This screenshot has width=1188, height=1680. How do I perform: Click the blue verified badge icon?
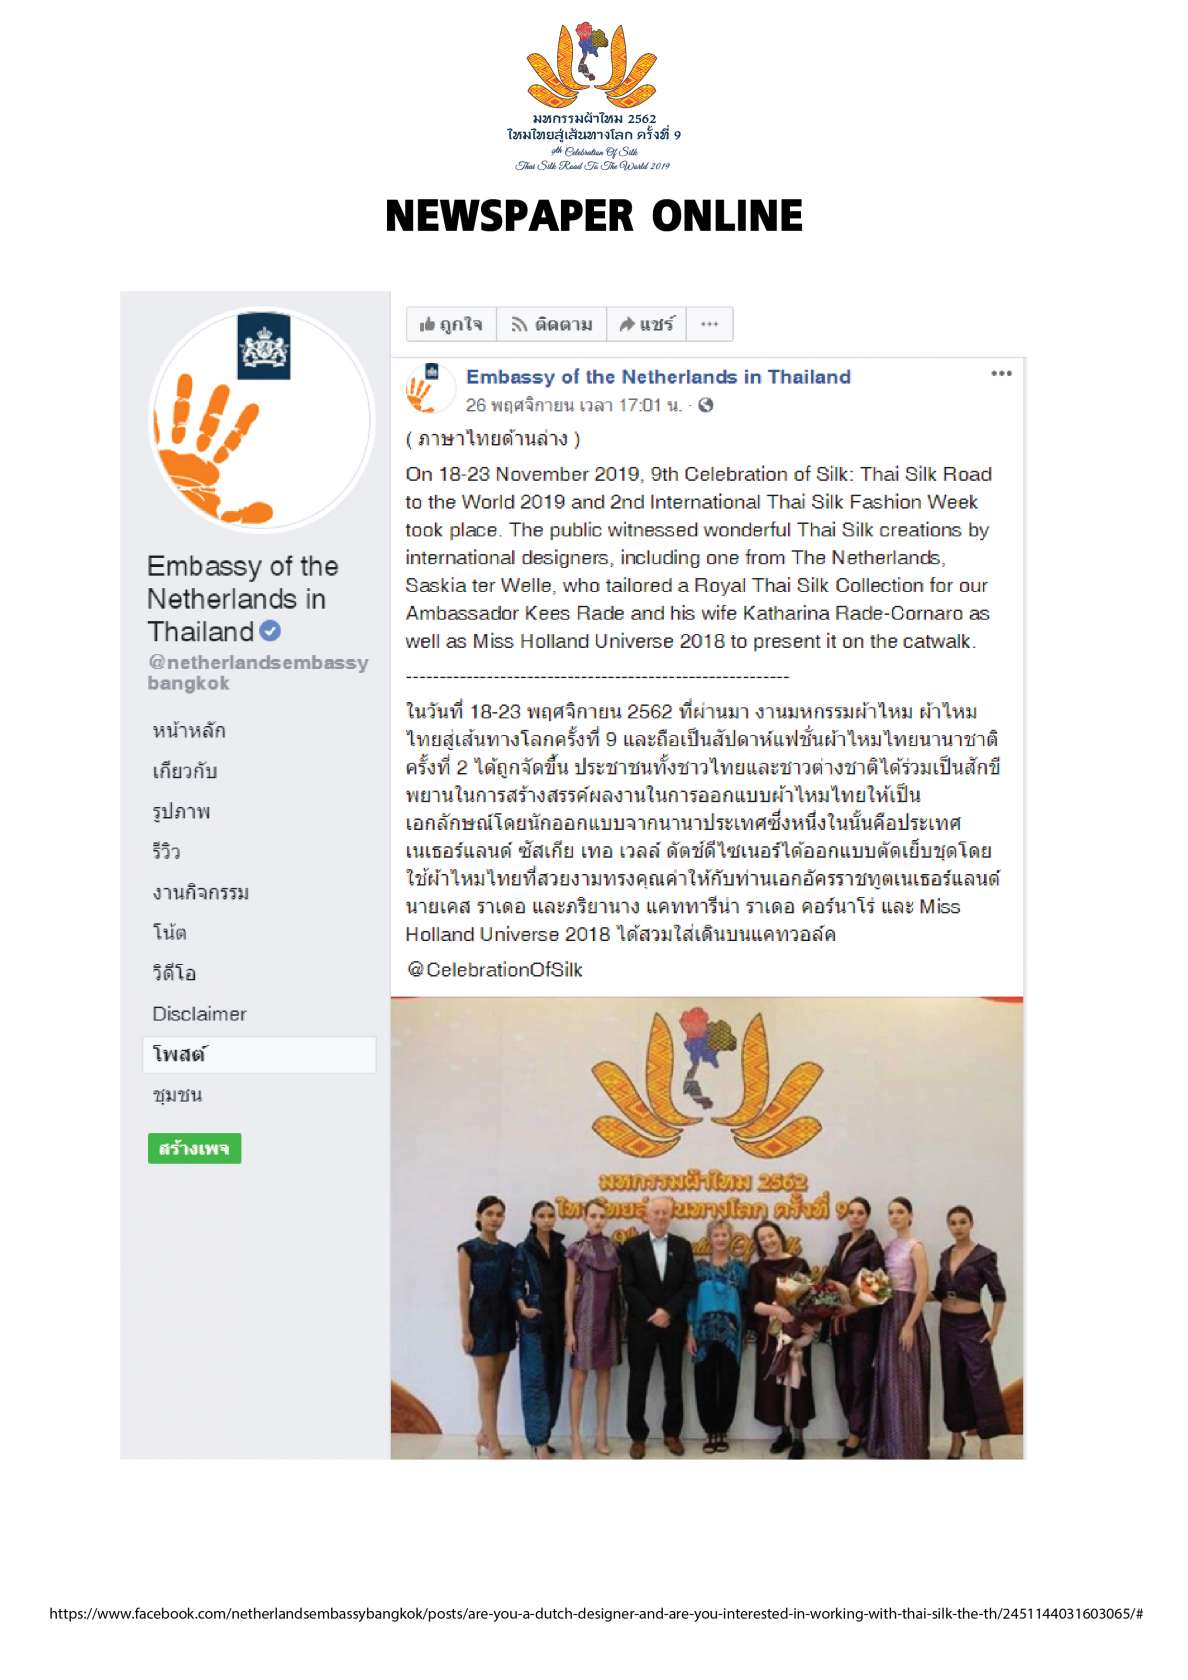tap(270, 631)
